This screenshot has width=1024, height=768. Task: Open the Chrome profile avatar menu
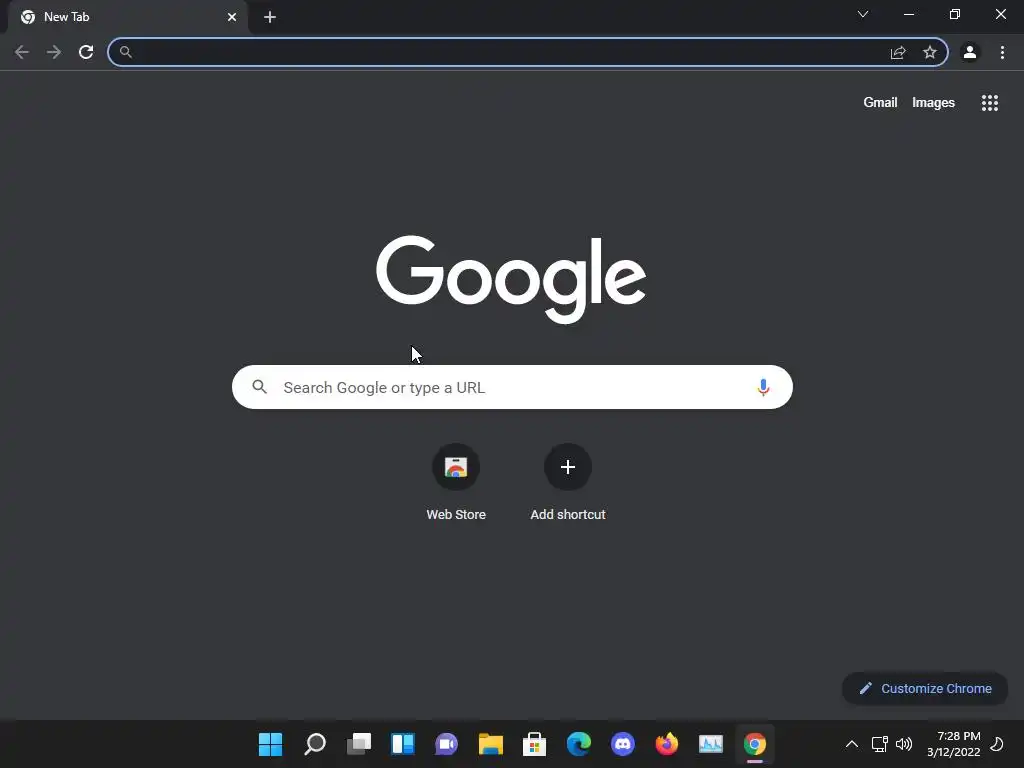[x=970, y=52]
